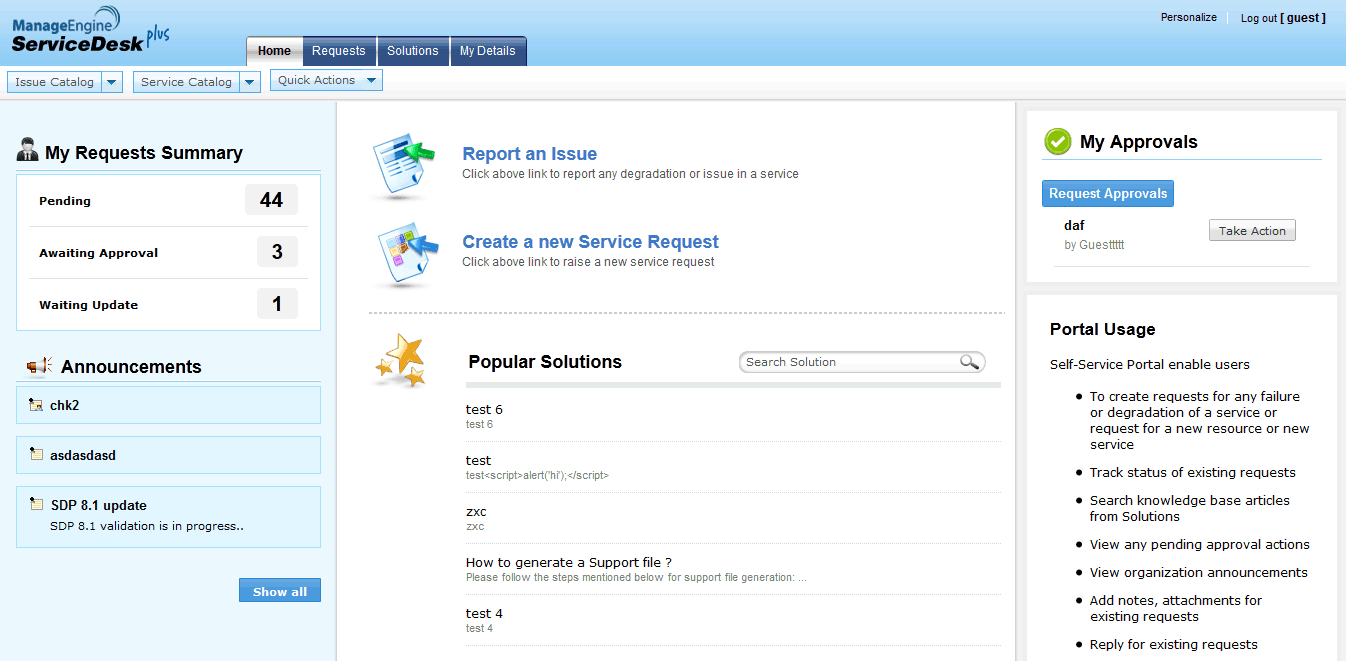Open the 'test 4' solution
The height and width of the screenshot is (661, 1346).
[484, 613]
